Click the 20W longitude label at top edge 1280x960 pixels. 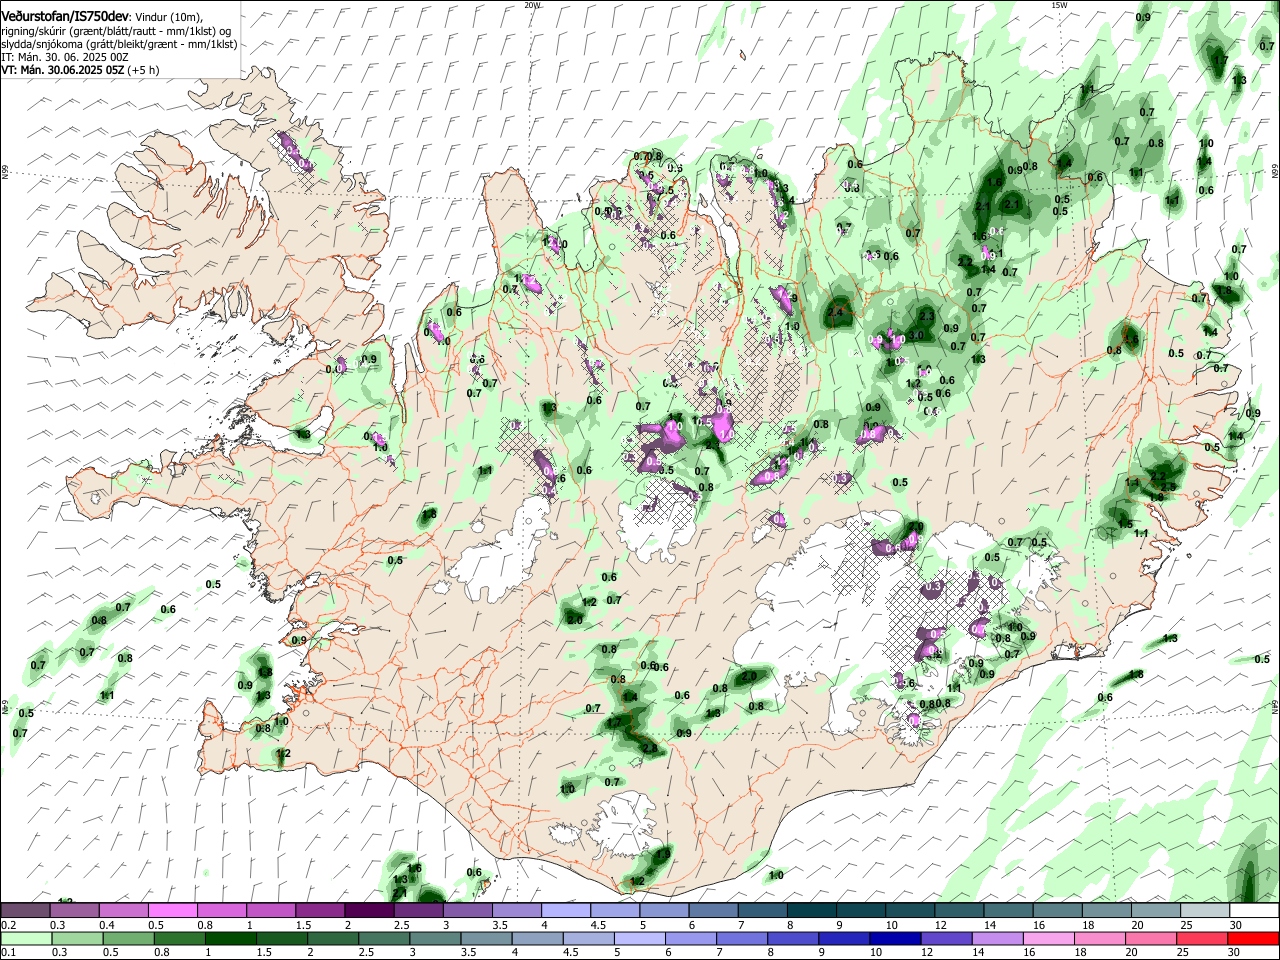coord(532,5)
